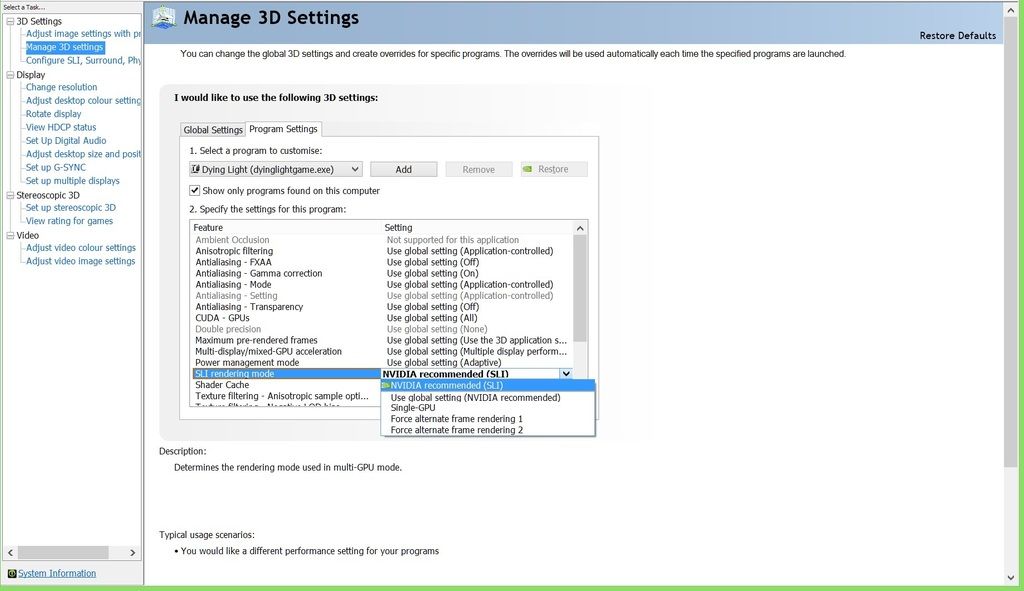Select Antialiasing - Gamma correction row

pos(382,274)
